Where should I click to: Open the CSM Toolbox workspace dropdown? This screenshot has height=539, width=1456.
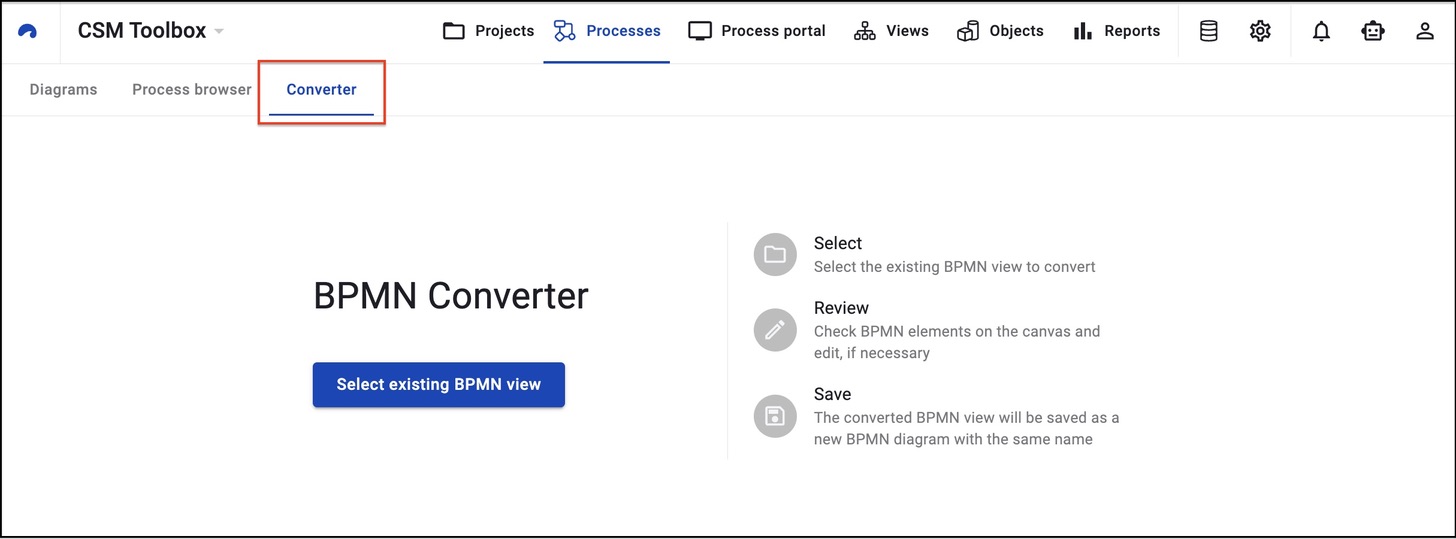pos(151,31)
